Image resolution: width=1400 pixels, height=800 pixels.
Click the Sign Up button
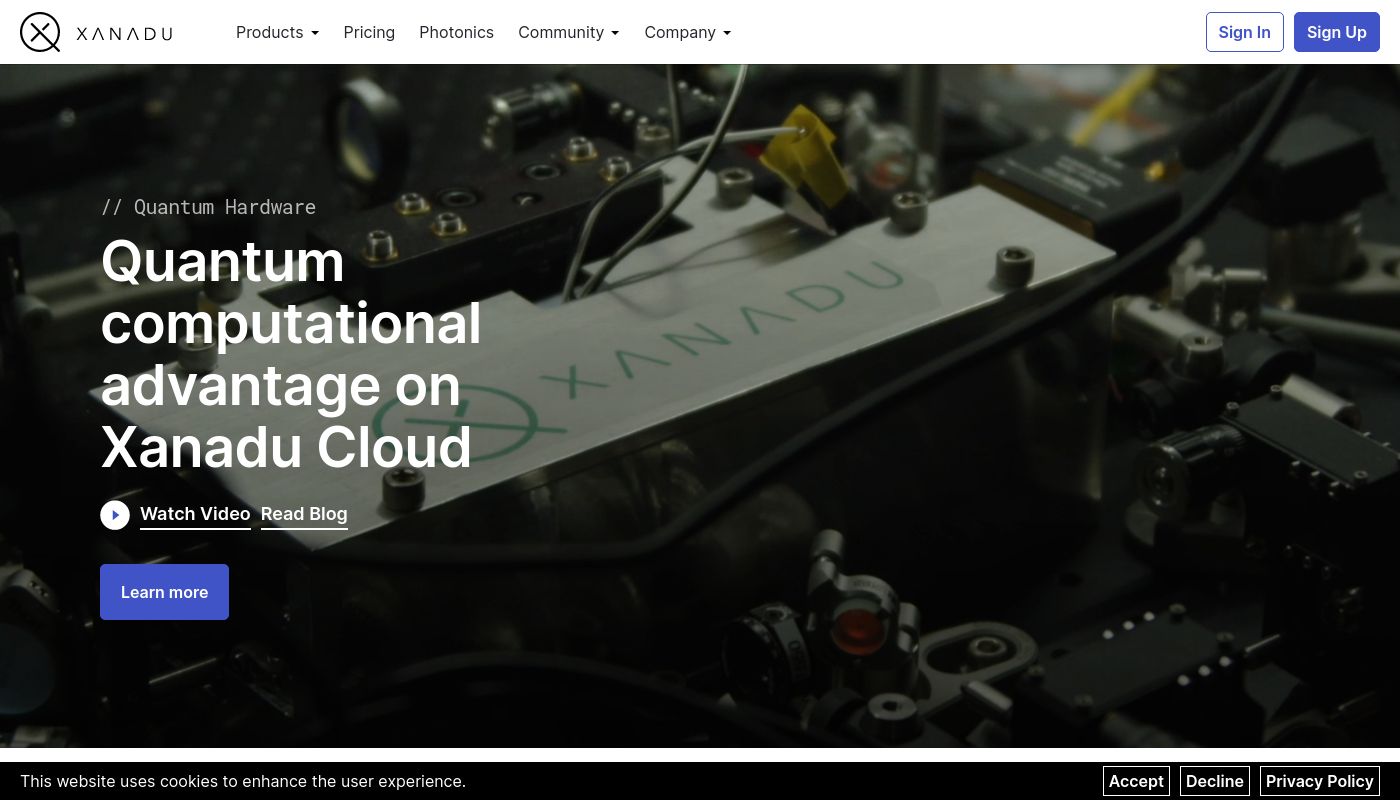click(1336, 32)
